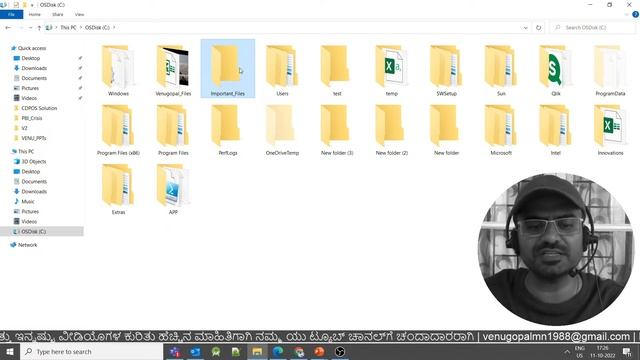This screenshot has height=360, width=640.
Task: Open the APP folder
Action: (173, 188)
